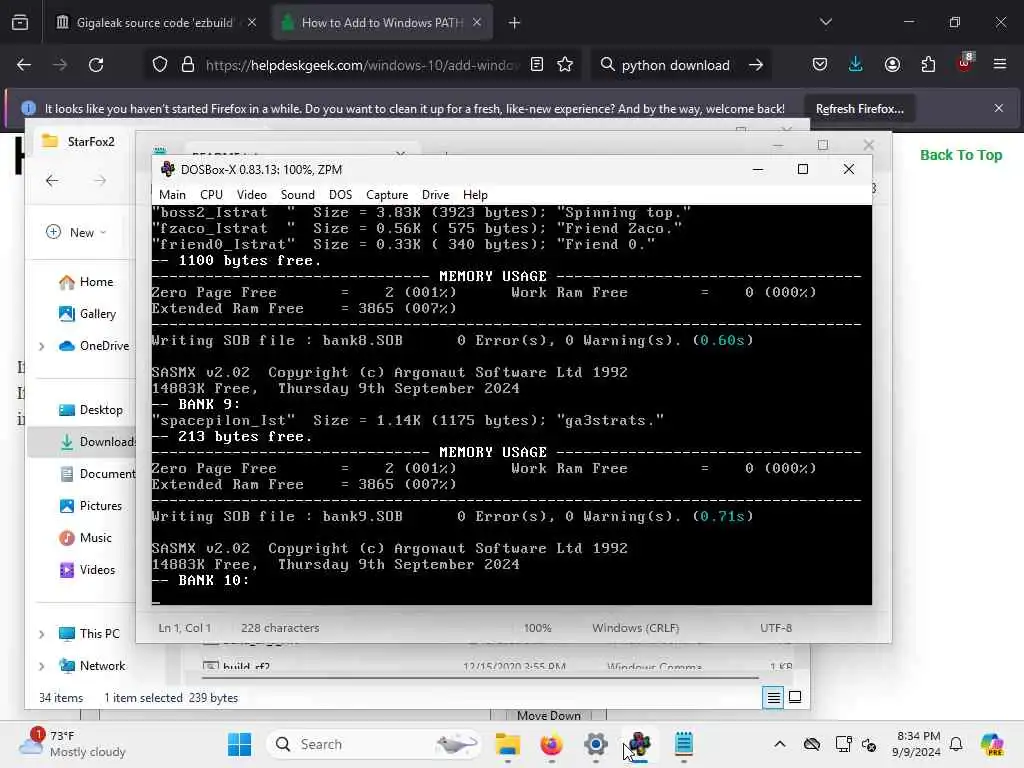Open the Save to Pocket button

click(820, 65)
